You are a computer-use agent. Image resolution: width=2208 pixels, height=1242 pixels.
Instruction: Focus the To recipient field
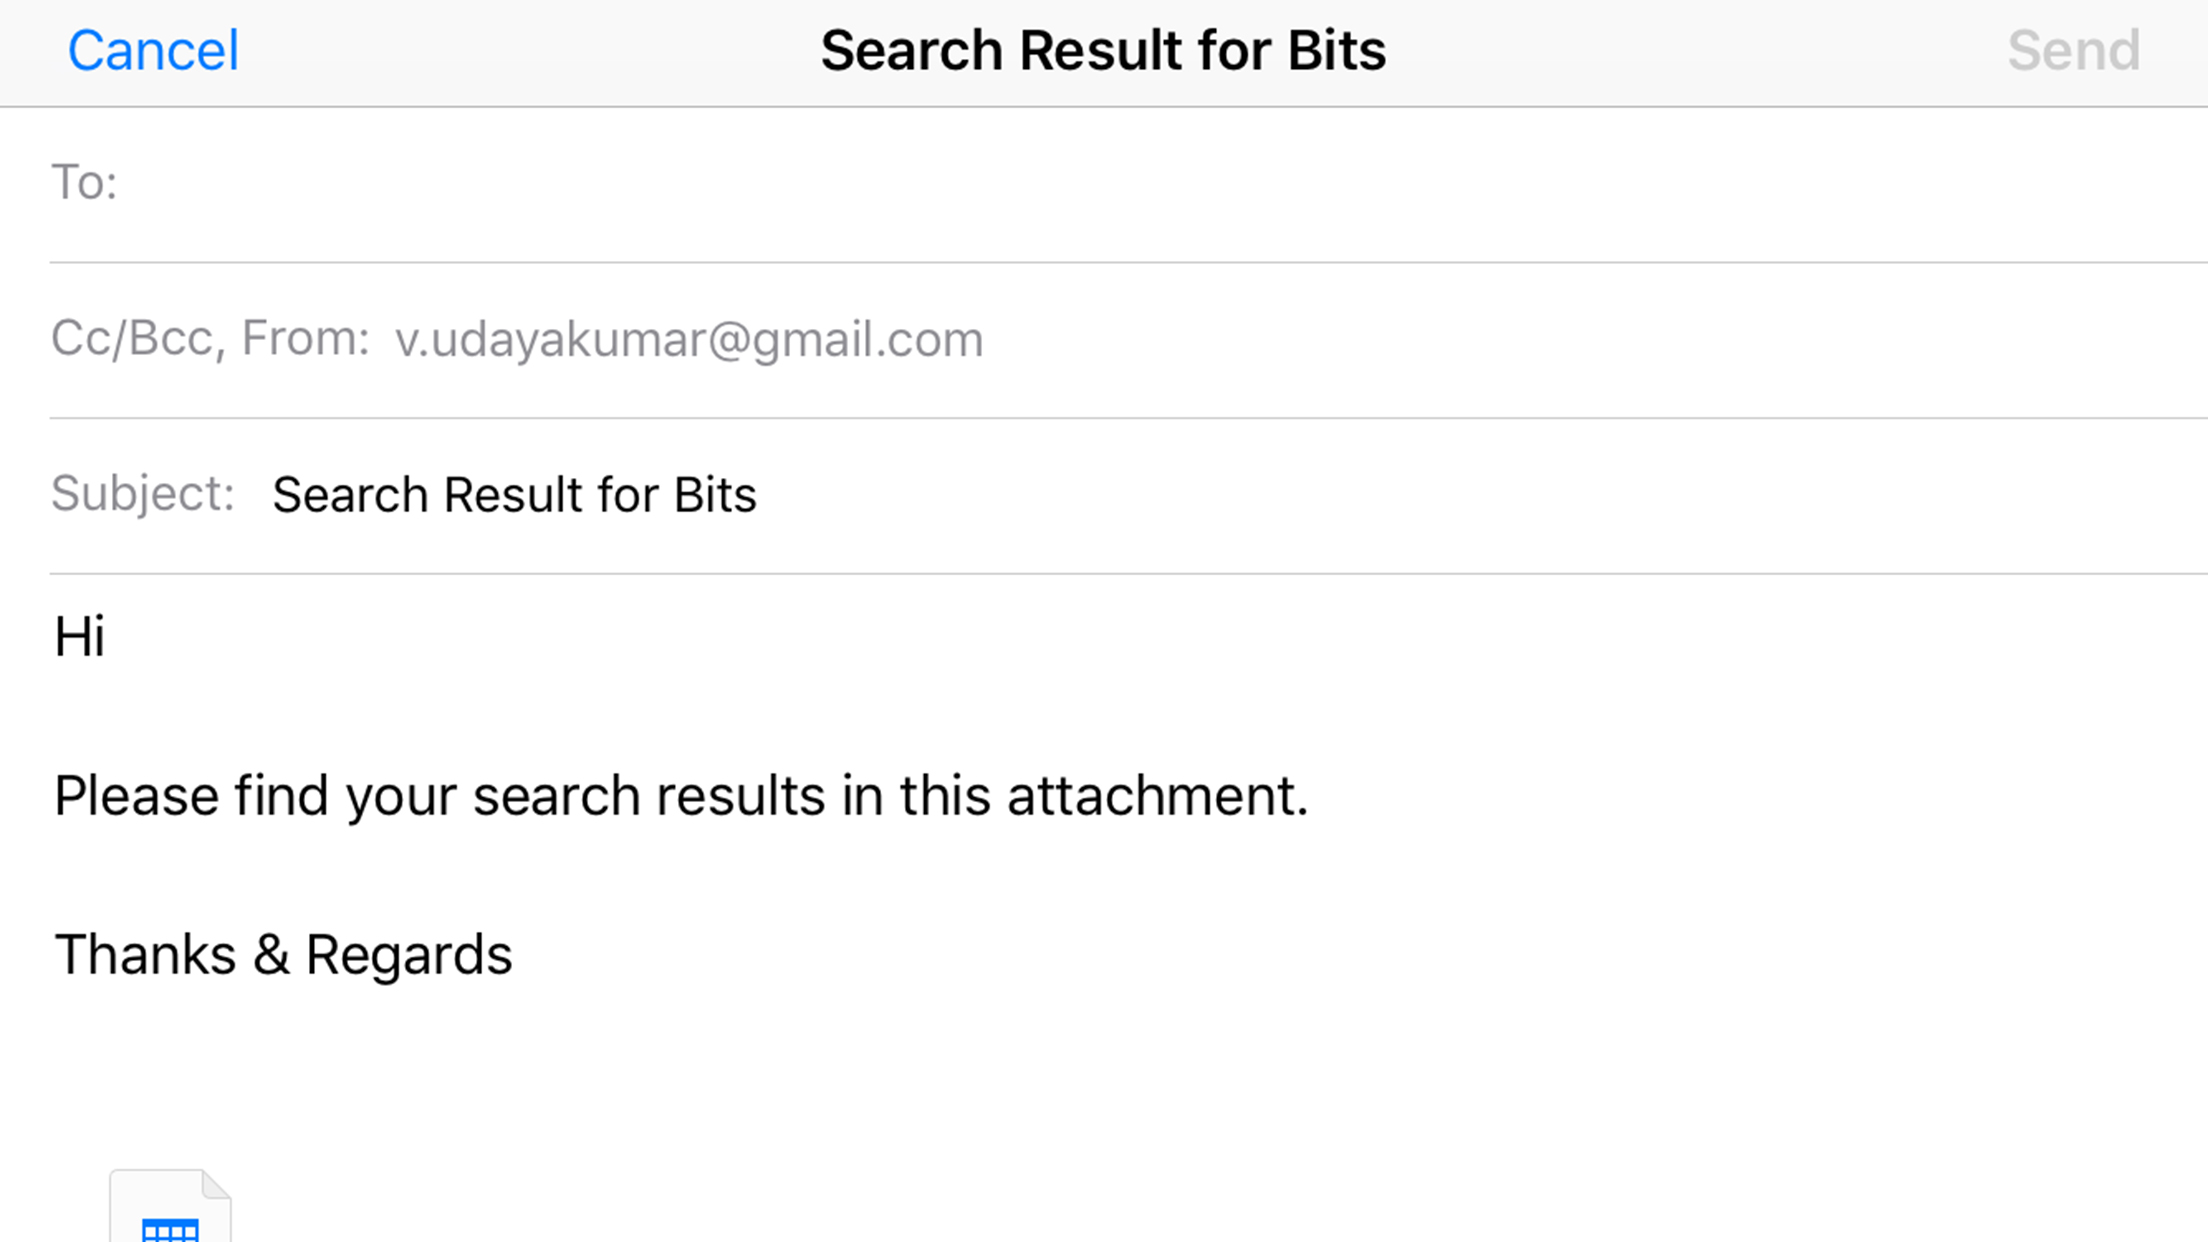click(1100, 184)
